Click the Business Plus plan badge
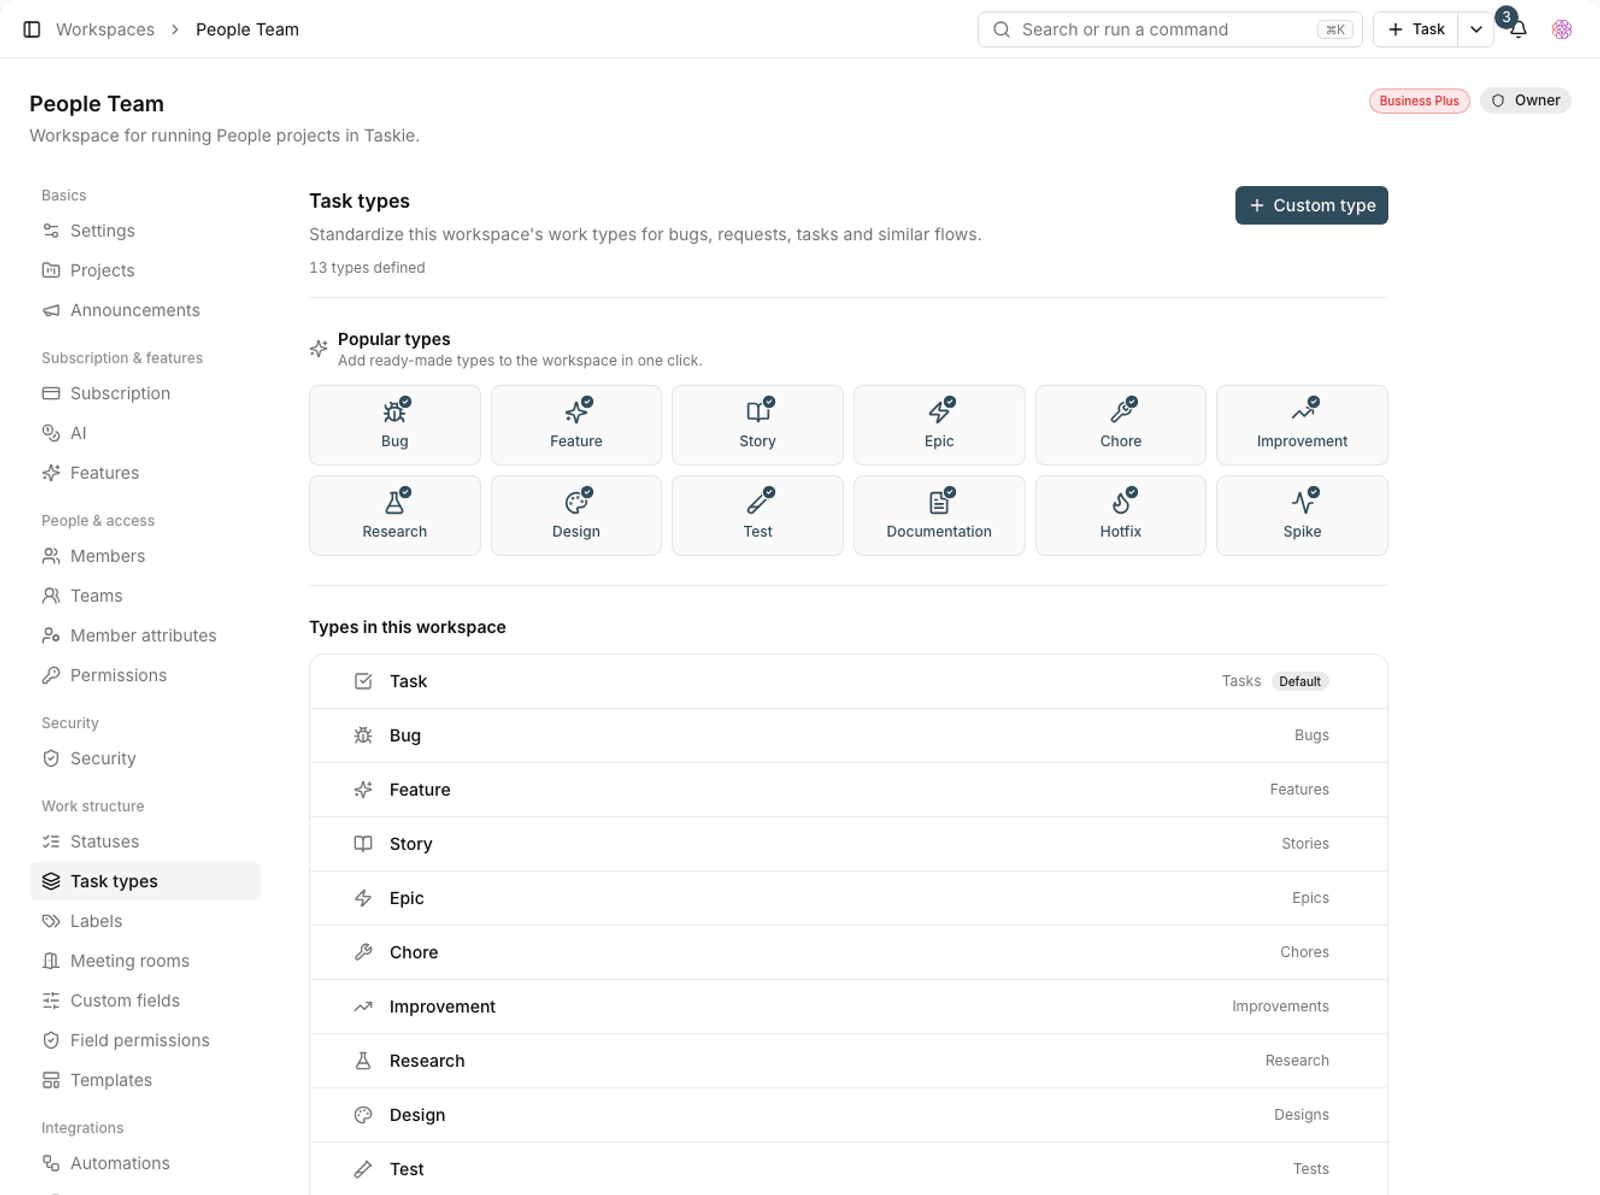The height and width of the screenshot is (1195, 1600). pos(1419,101)
